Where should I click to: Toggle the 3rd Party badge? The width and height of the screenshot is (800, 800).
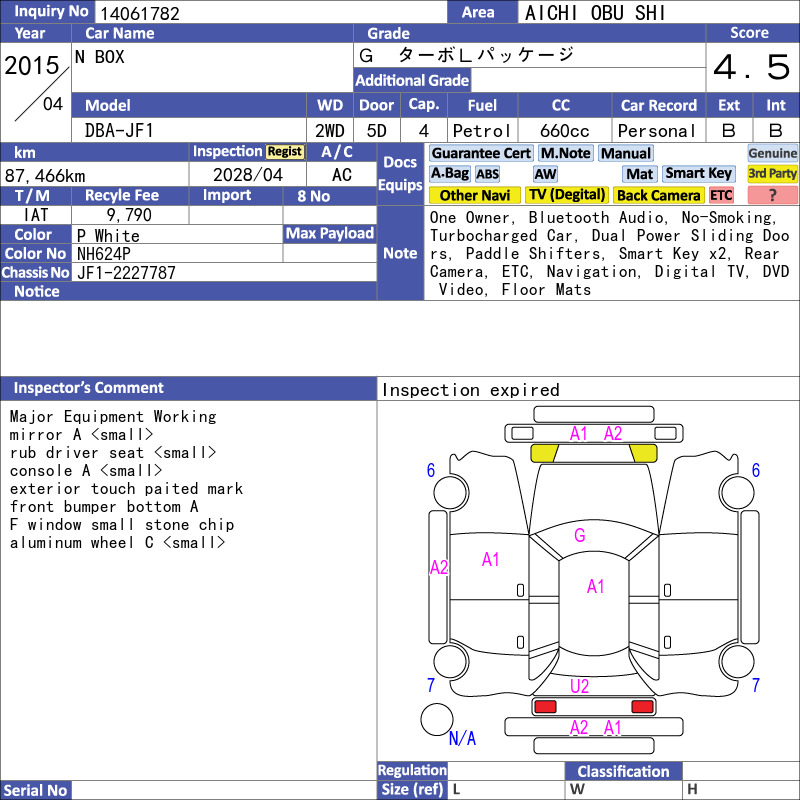click(772, 174)
